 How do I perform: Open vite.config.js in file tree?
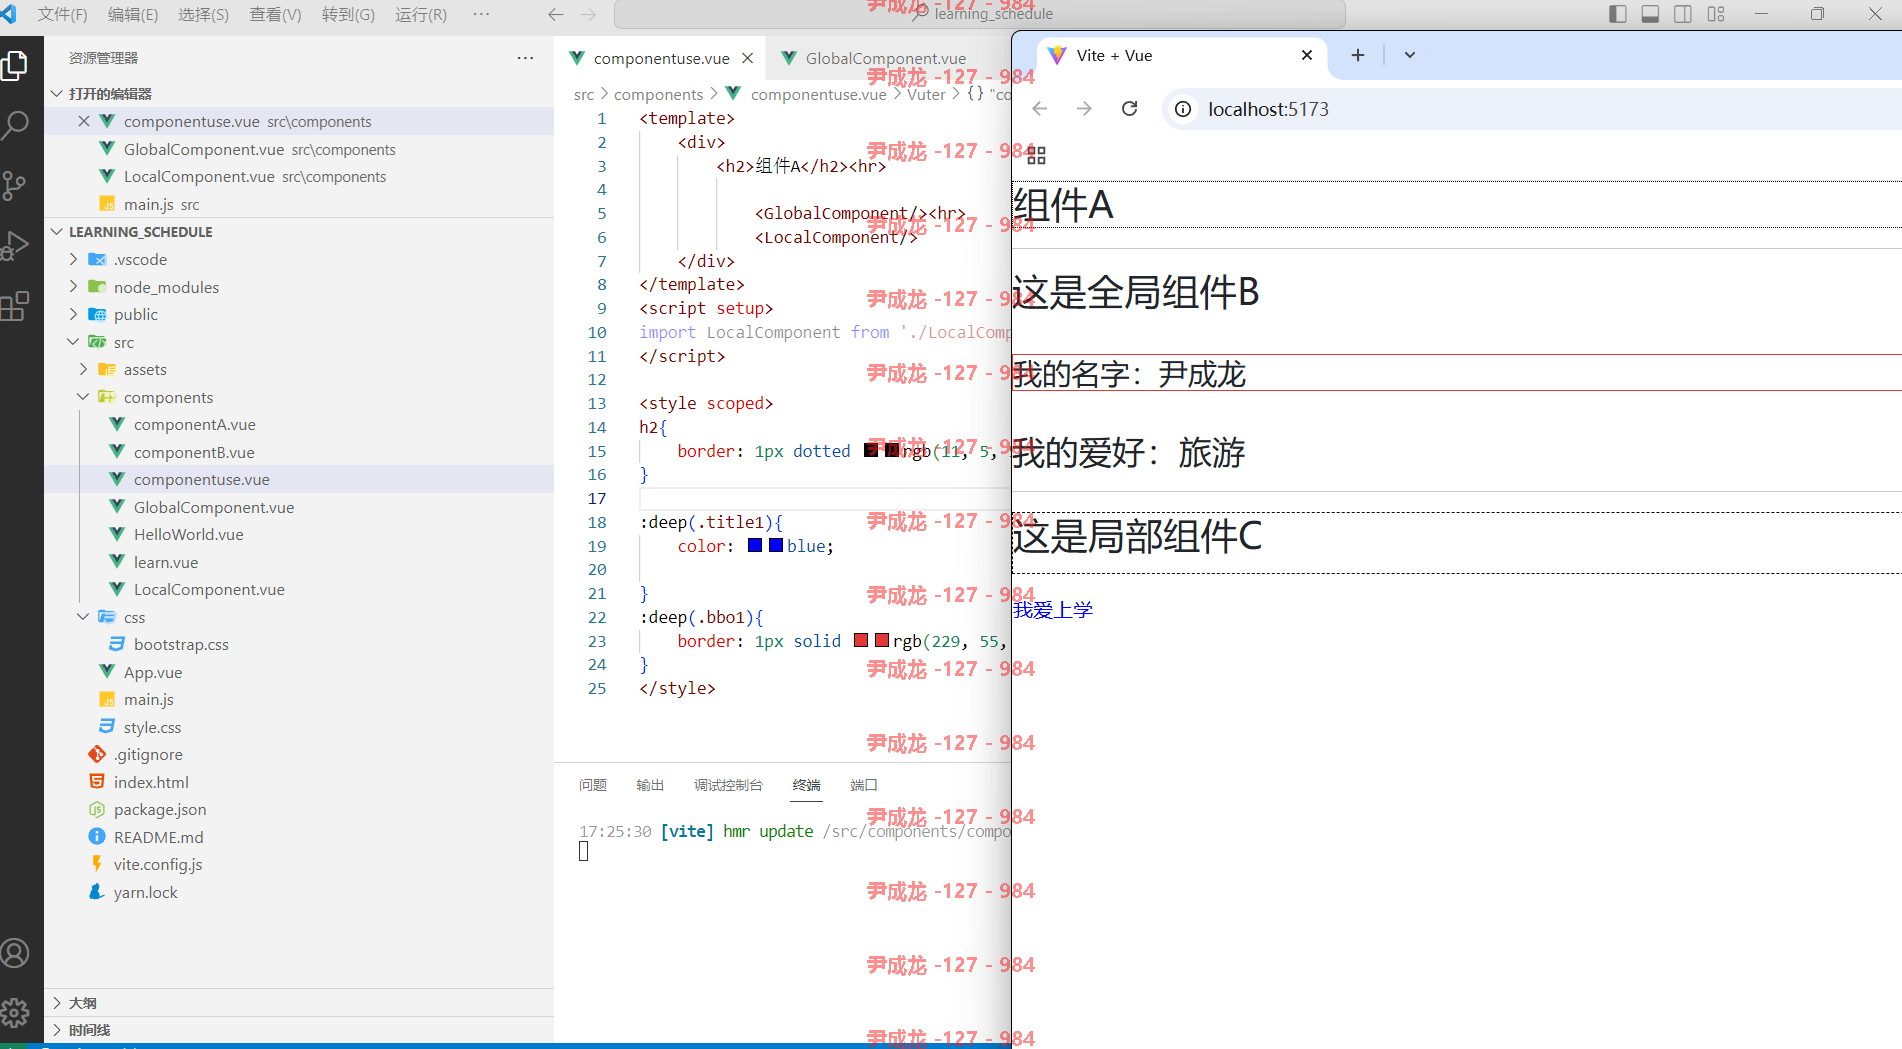coord(158,864)
